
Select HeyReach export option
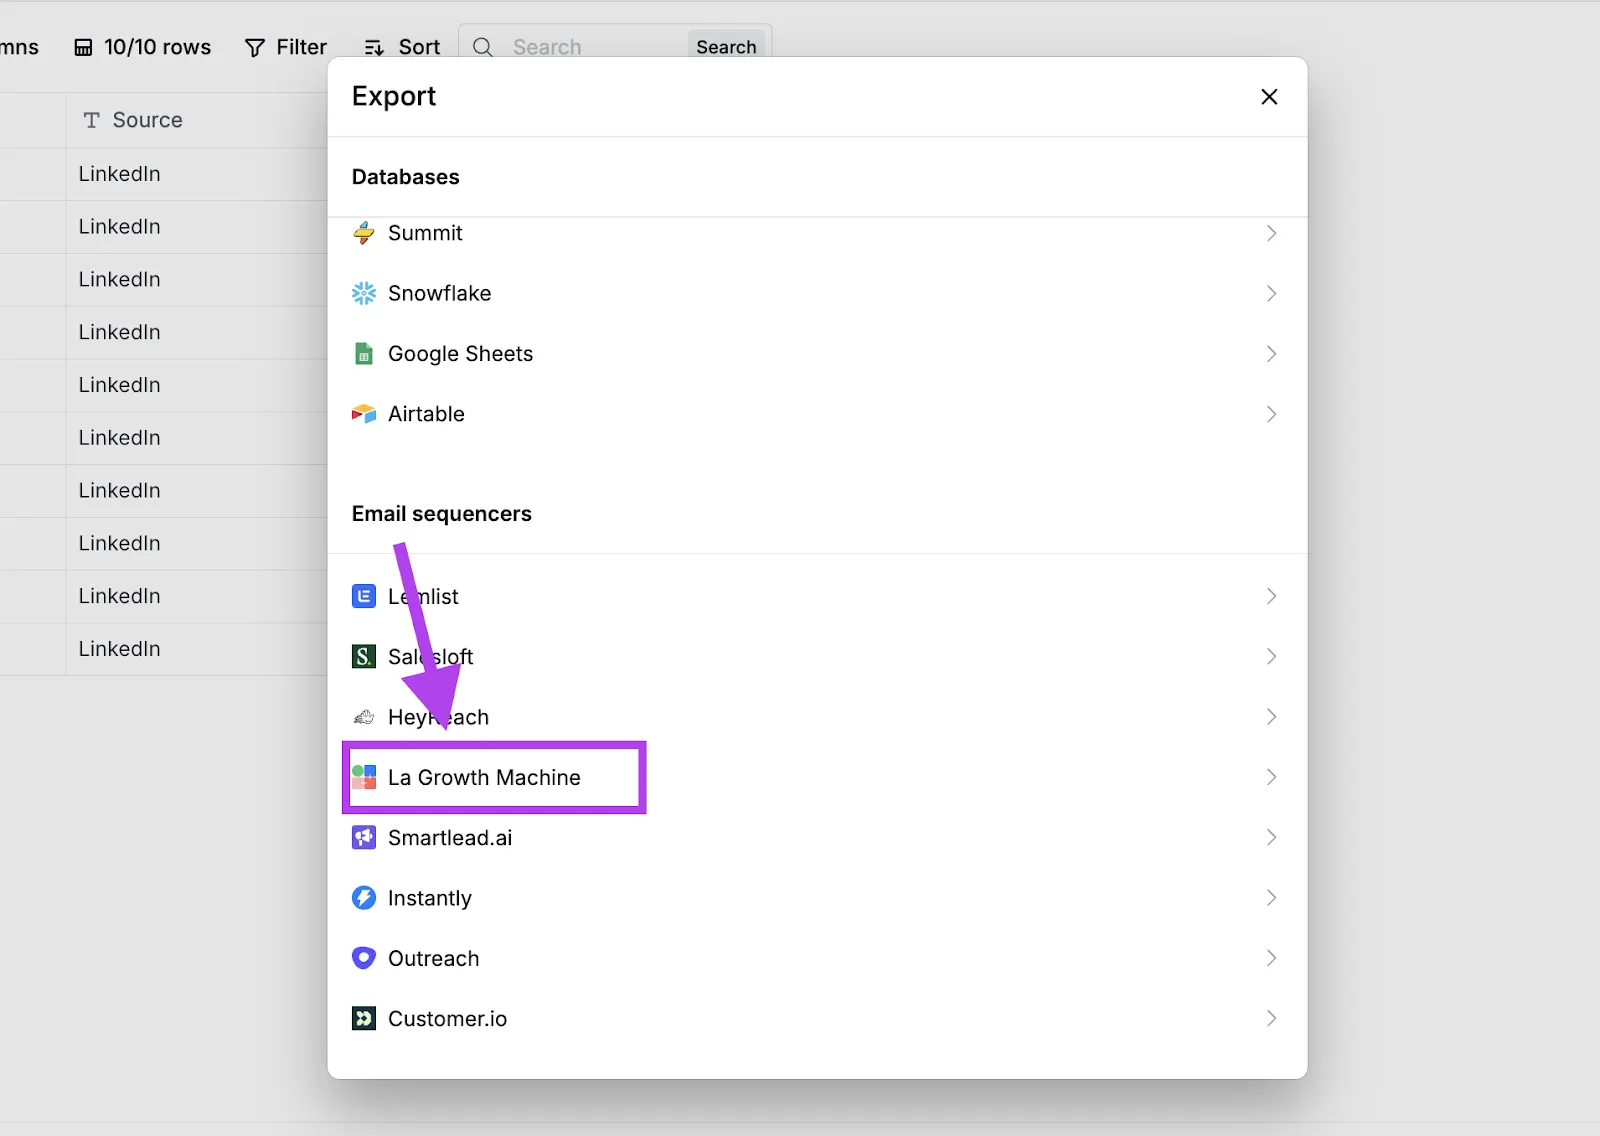tap(817, 717)
